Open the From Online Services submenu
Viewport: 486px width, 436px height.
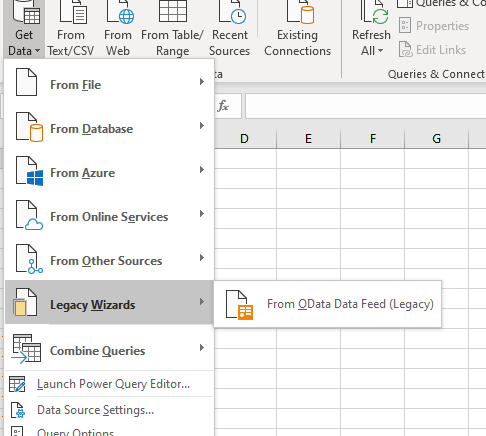(109, 214)
